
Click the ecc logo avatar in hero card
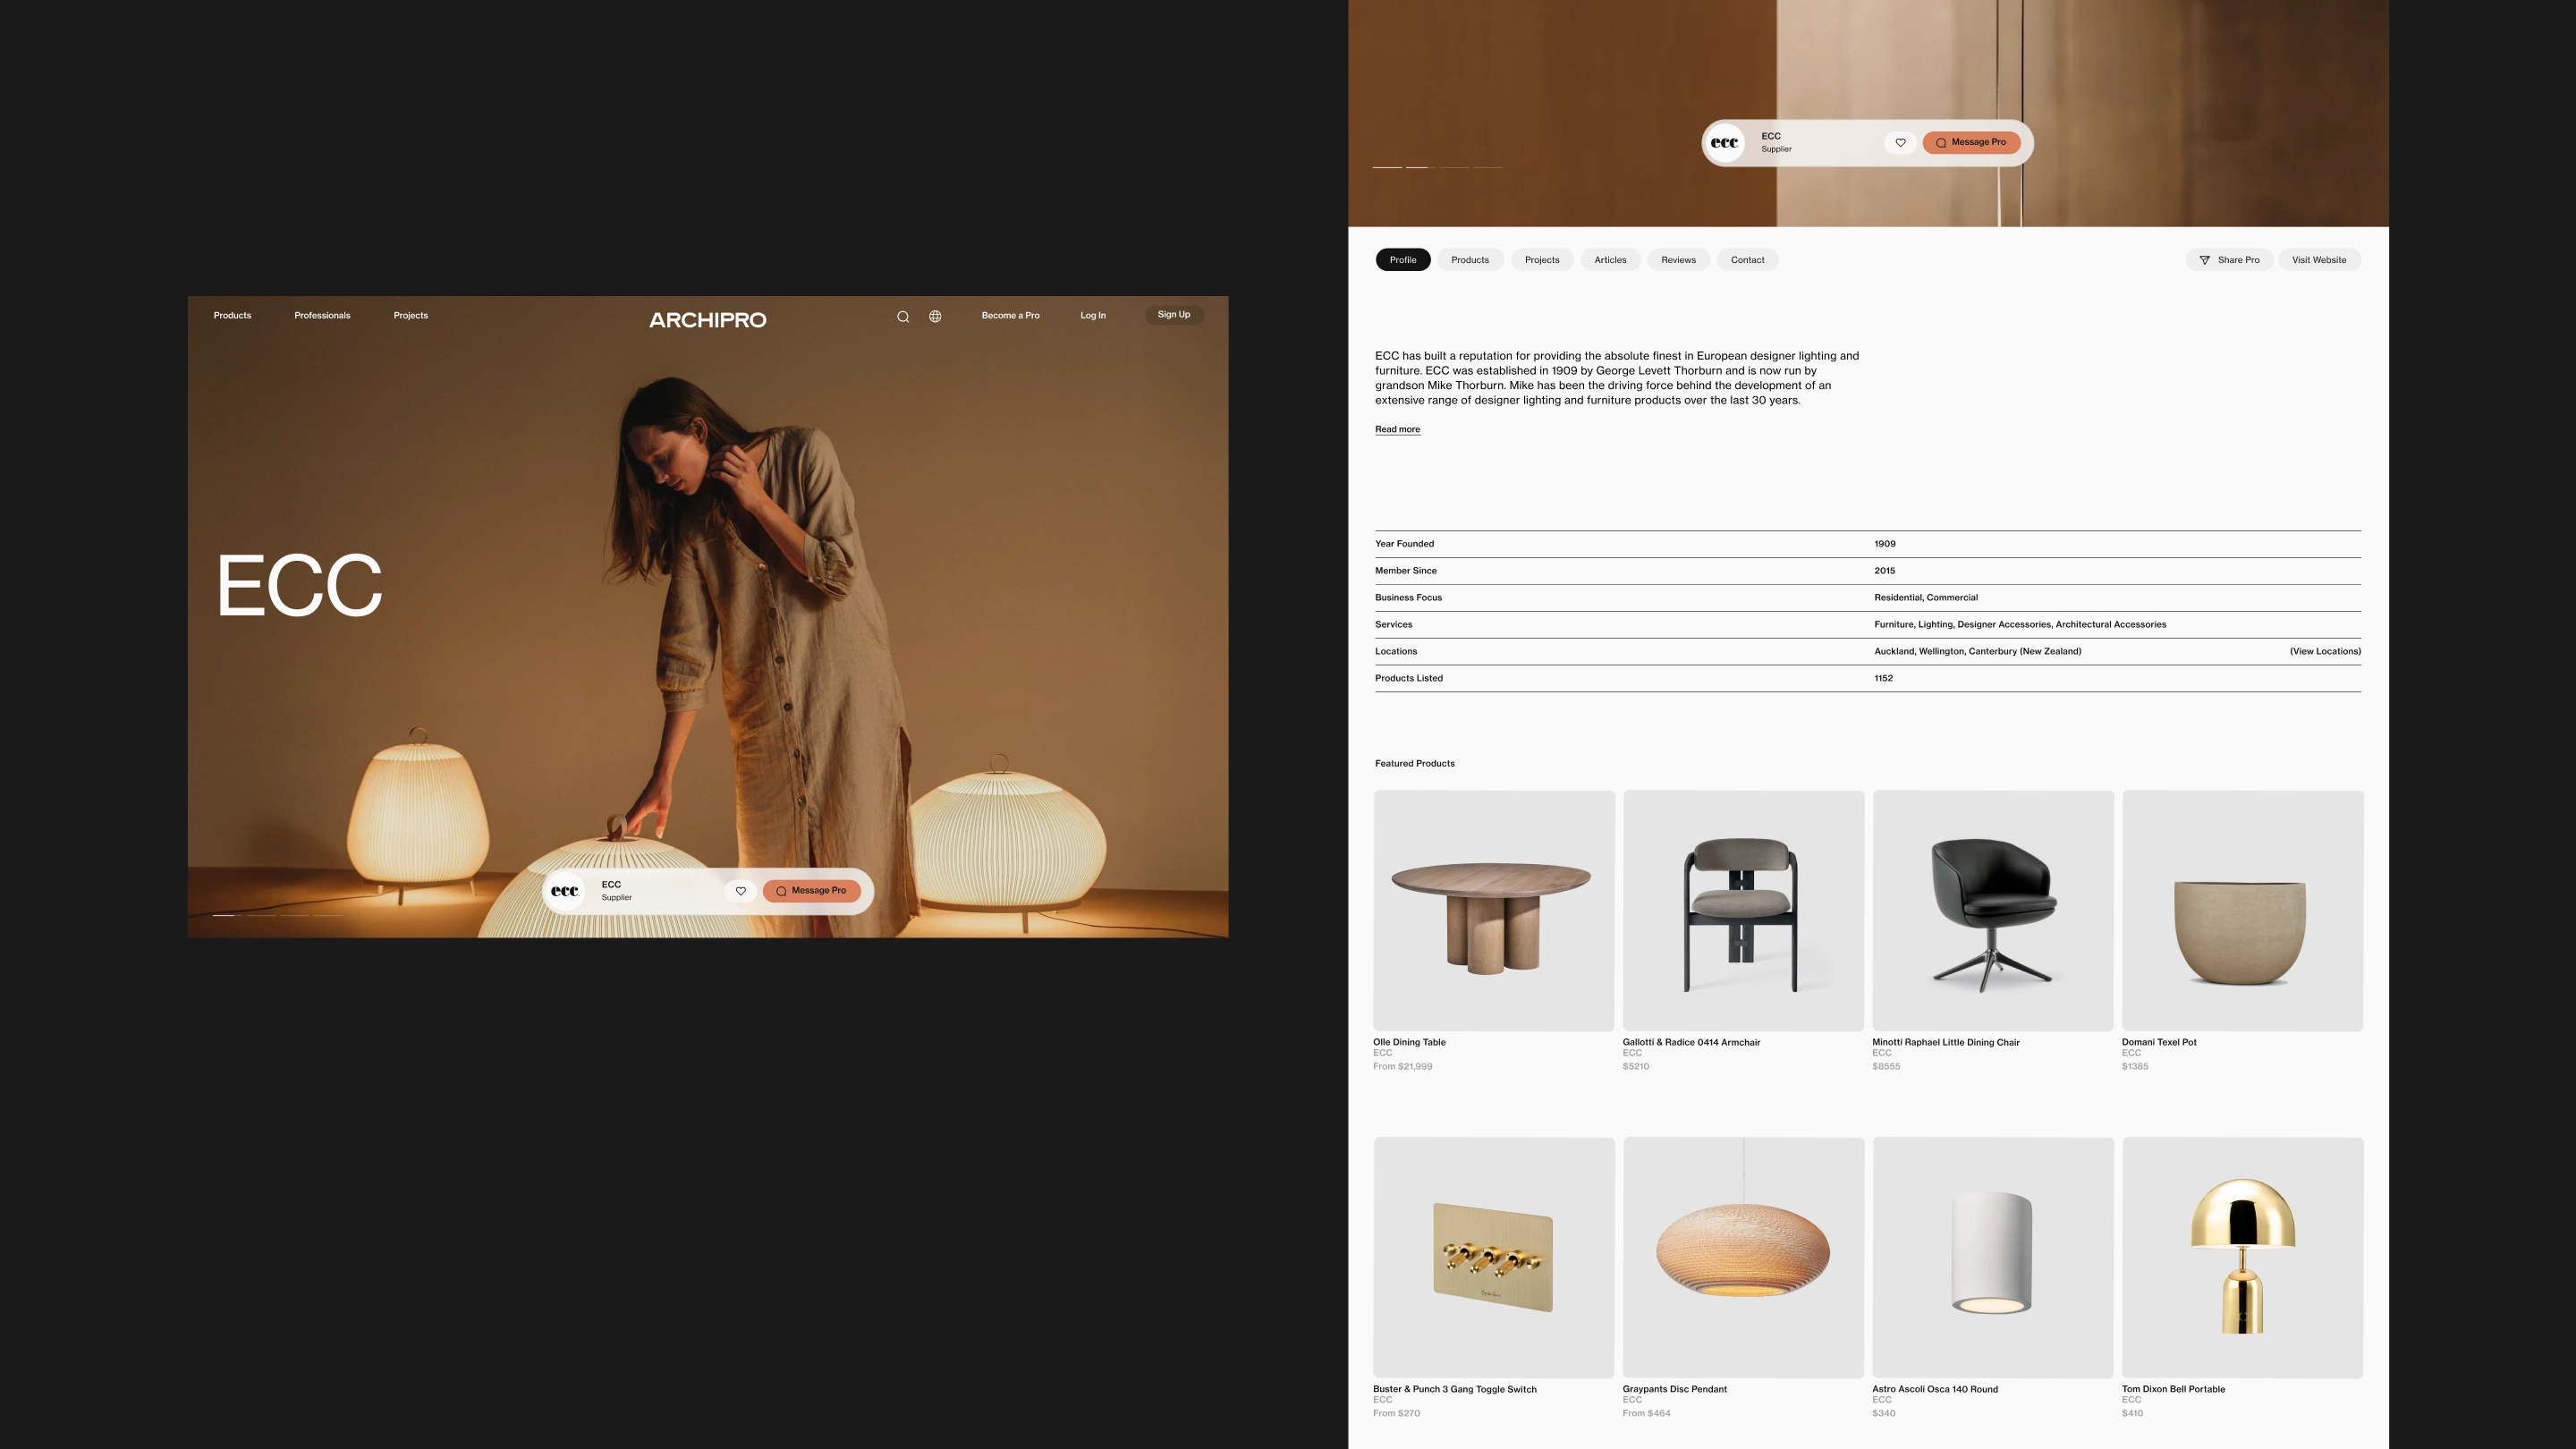click(x=565, y=891)
